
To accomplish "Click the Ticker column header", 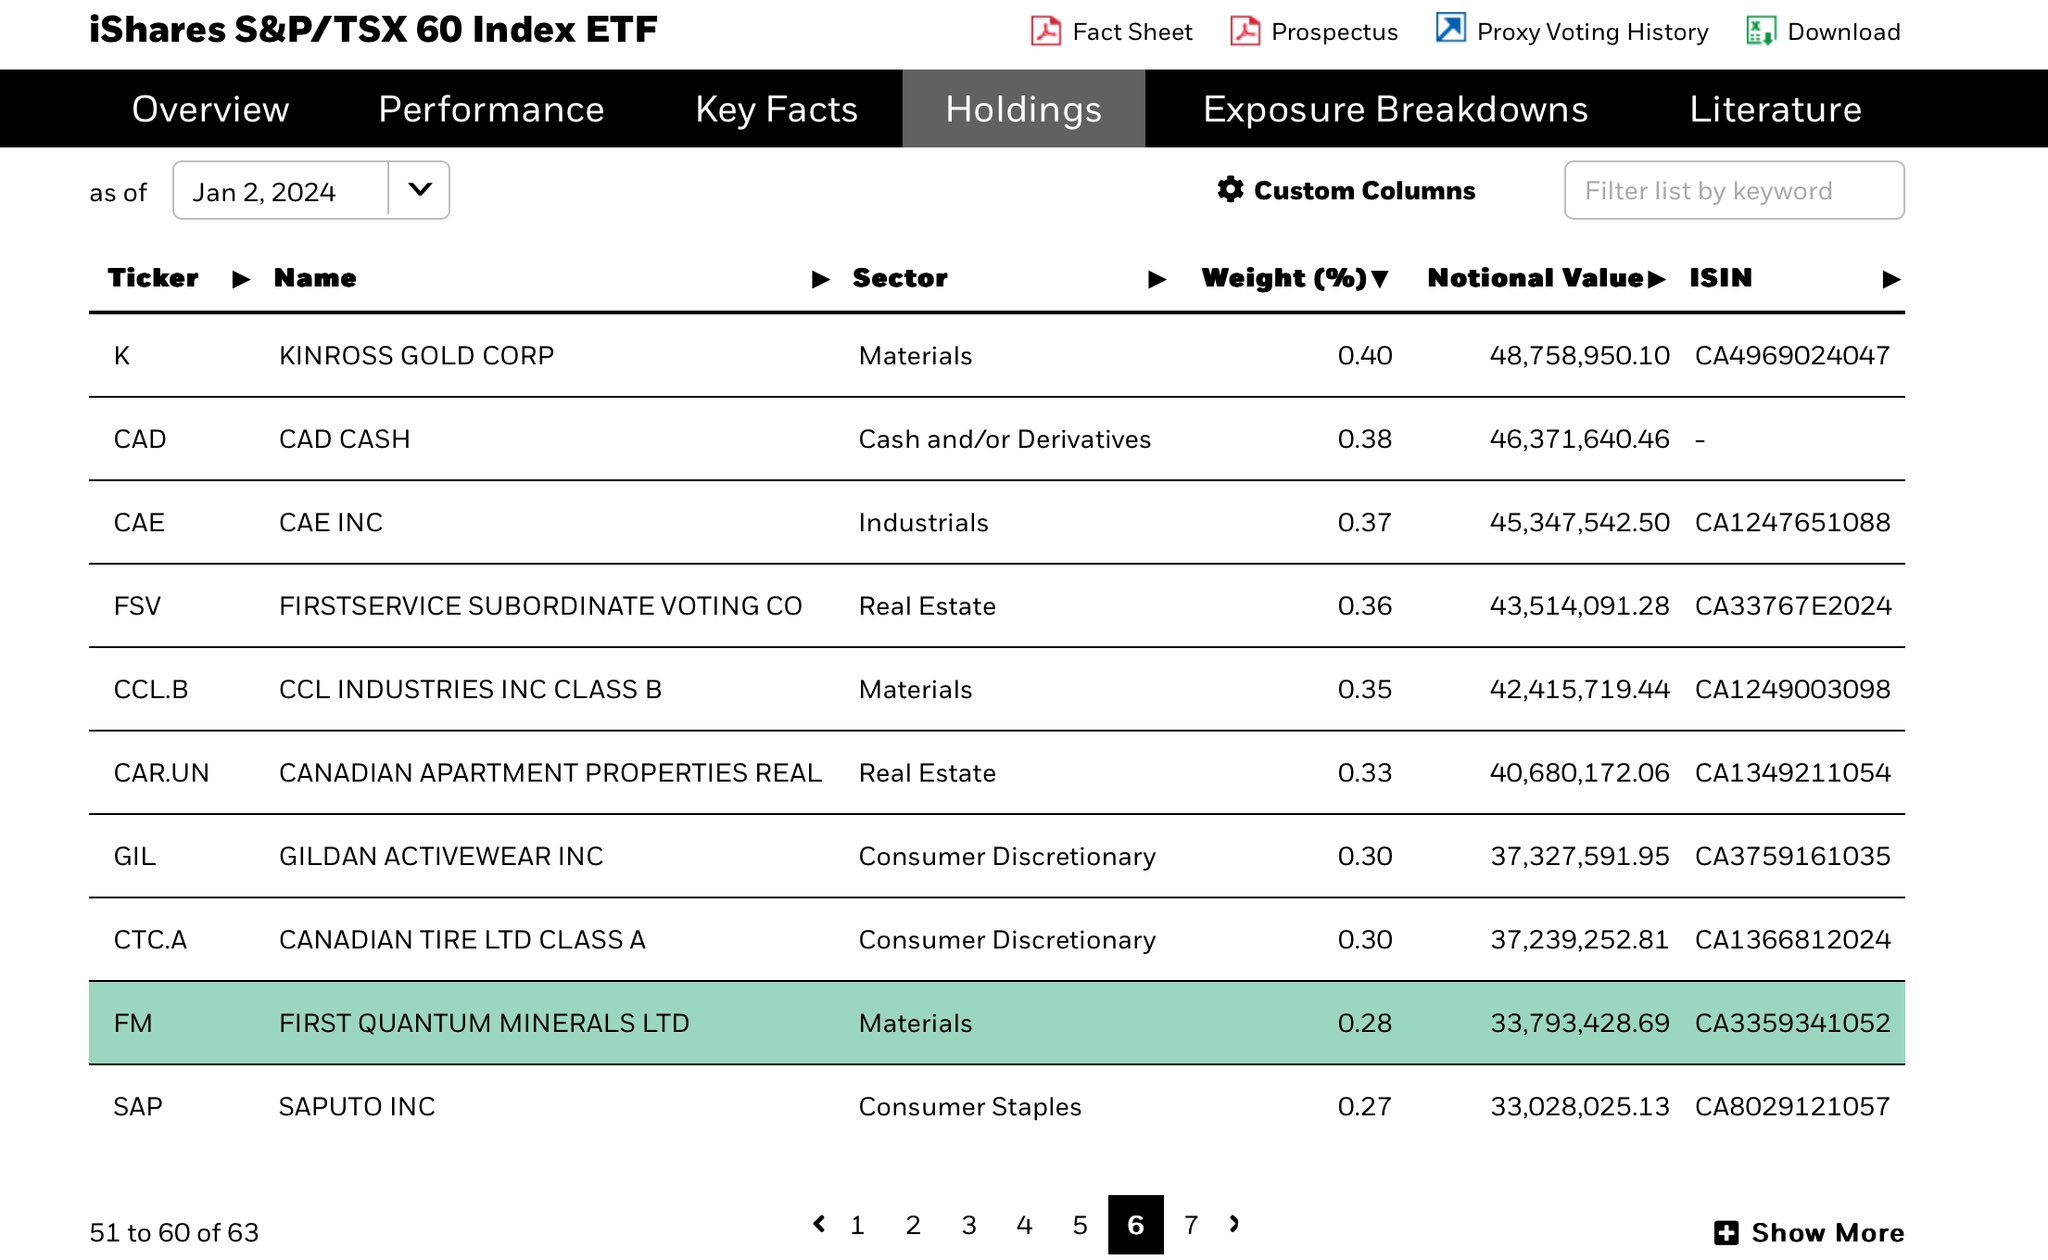I will coord(153,278).
